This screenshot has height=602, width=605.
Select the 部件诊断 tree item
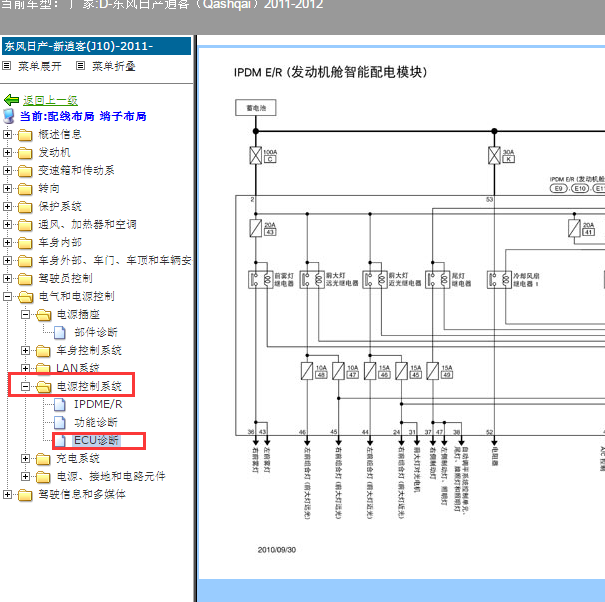point(96,332)
